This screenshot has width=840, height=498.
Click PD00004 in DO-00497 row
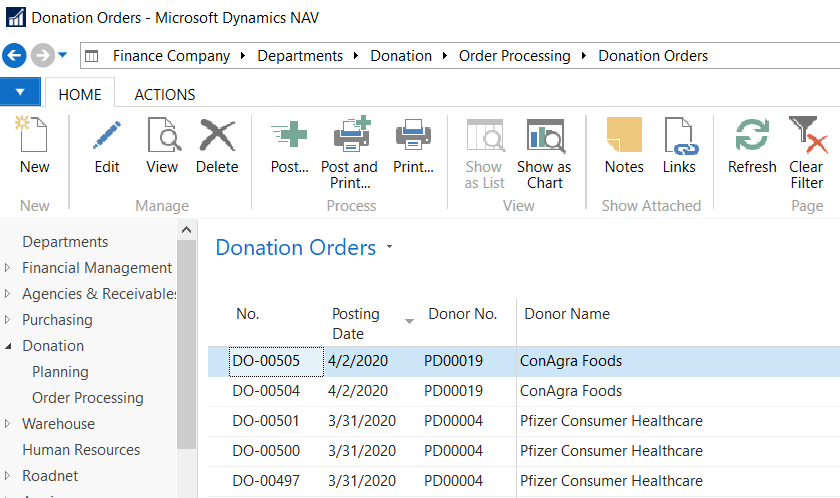tap(453, 481)
